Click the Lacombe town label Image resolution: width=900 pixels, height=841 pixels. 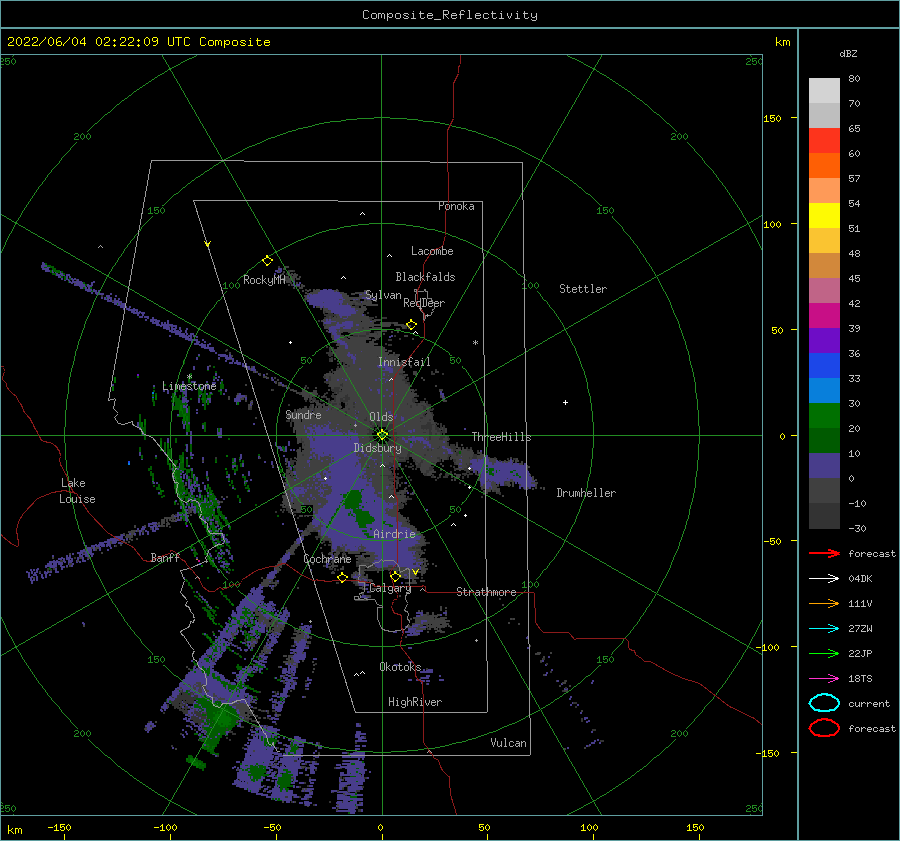(432, 251)
